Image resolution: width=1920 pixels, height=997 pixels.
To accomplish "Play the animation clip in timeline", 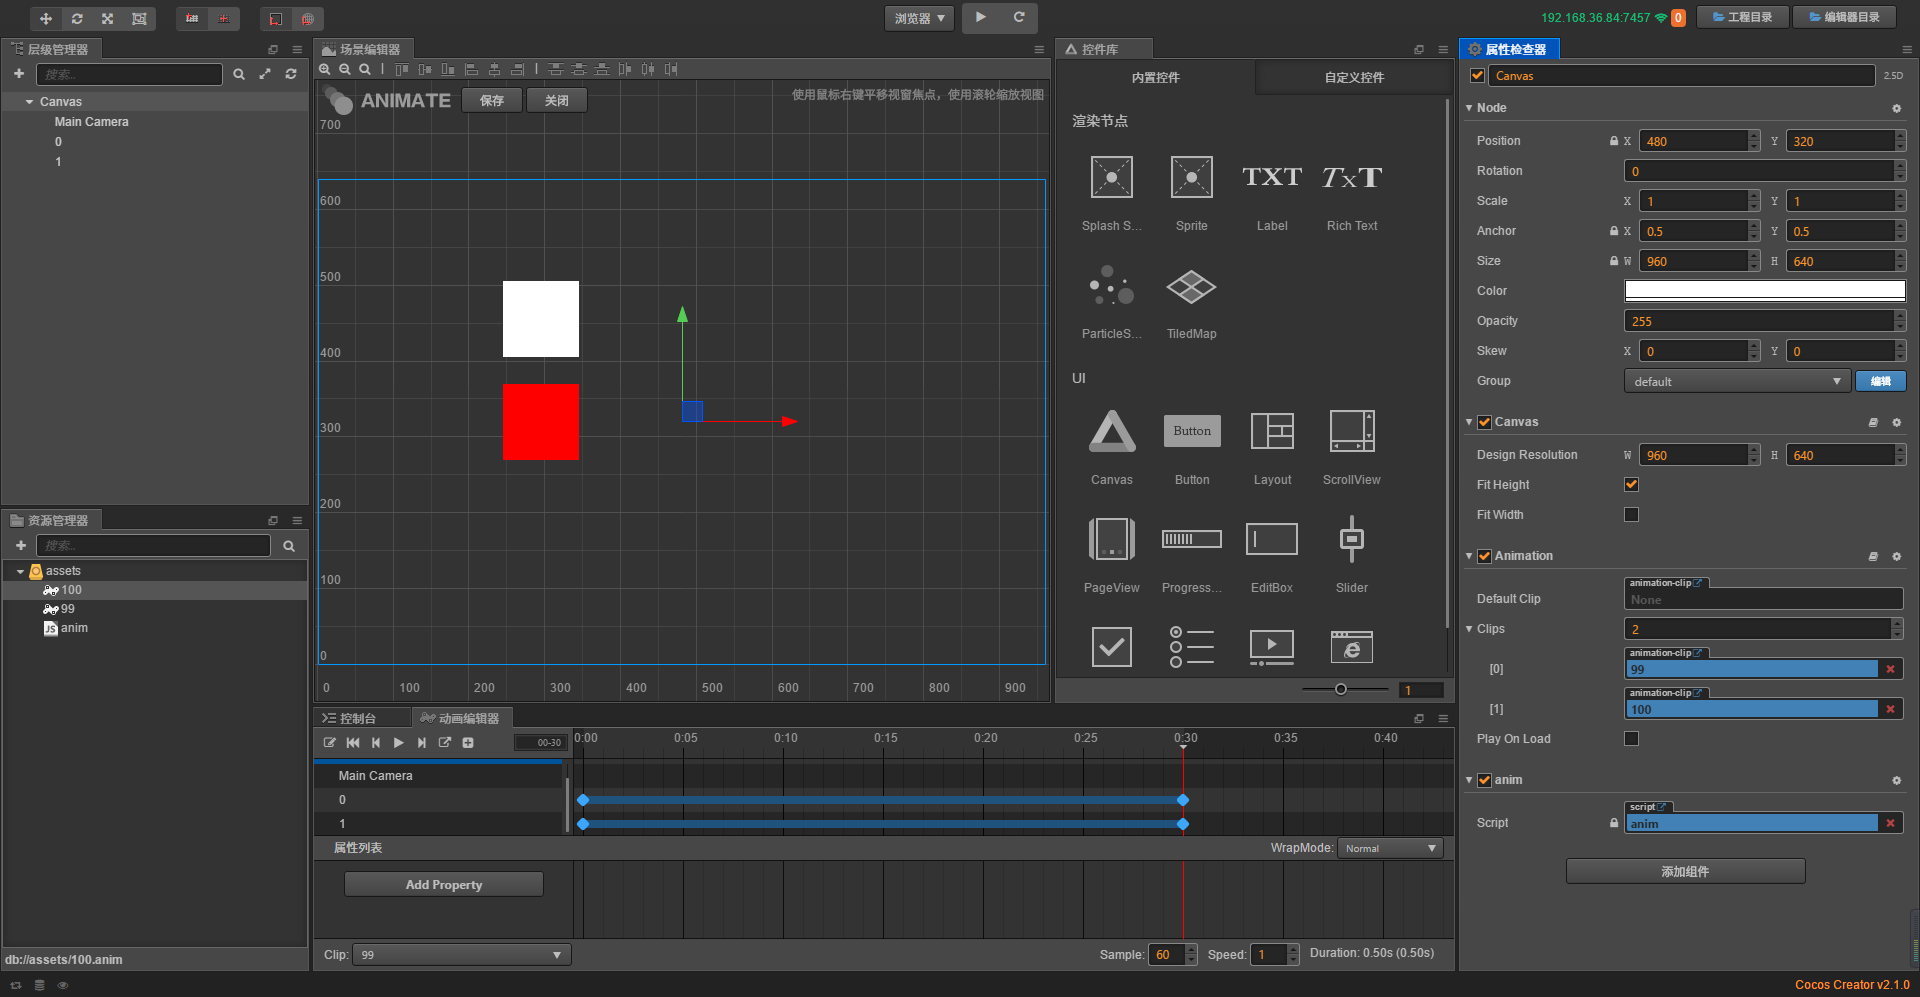I will pos(399,743).
